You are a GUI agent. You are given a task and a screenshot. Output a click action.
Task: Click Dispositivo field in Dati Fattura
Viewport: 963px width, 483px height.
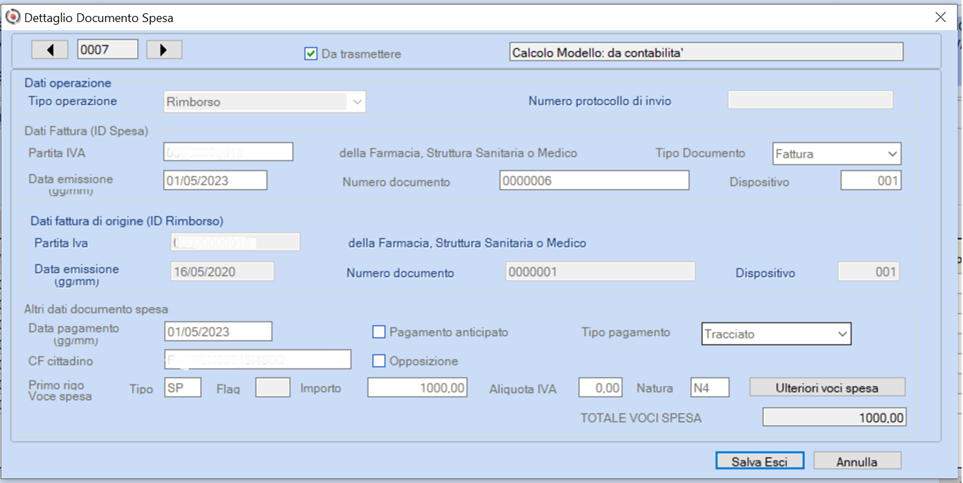coord(871,181)
